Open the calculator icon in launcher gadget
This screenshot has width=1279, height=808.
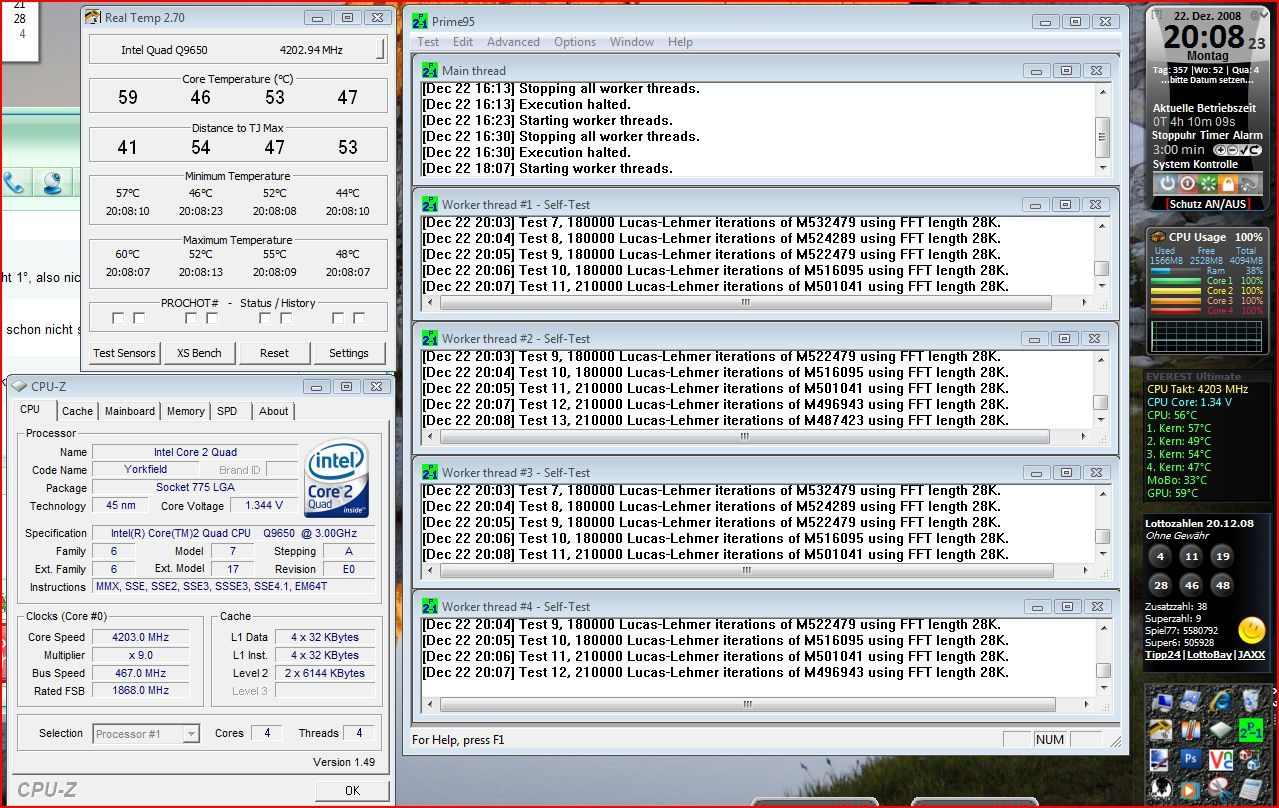point(1251,791)
